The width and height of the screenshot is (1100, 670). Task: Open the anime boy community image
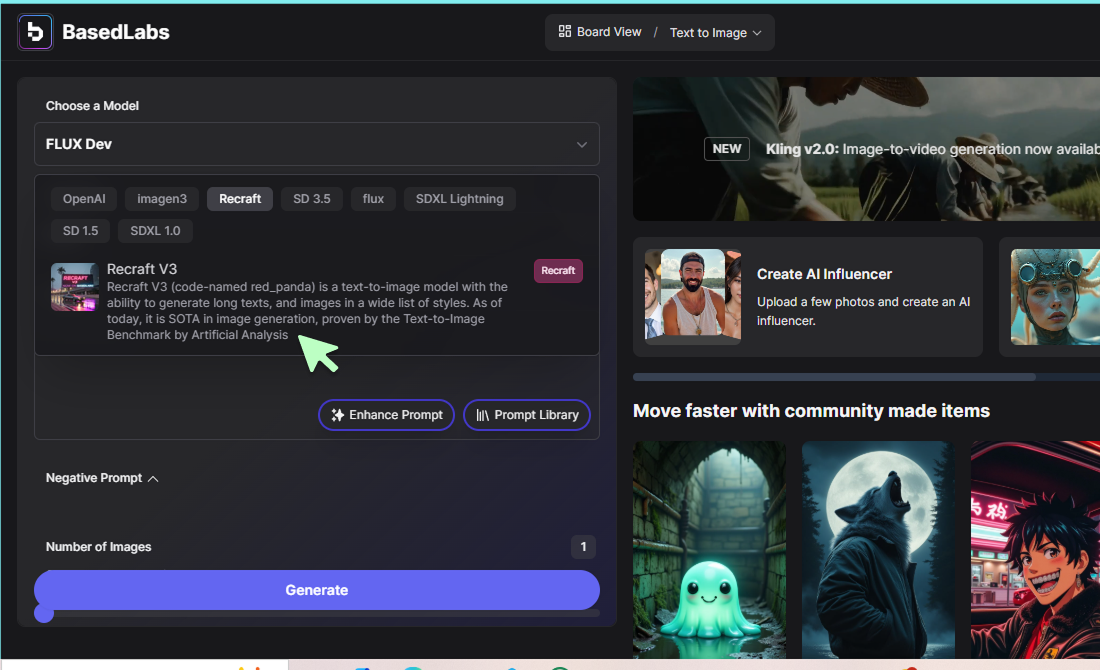pyautogui.click(x=1035, y=550)
